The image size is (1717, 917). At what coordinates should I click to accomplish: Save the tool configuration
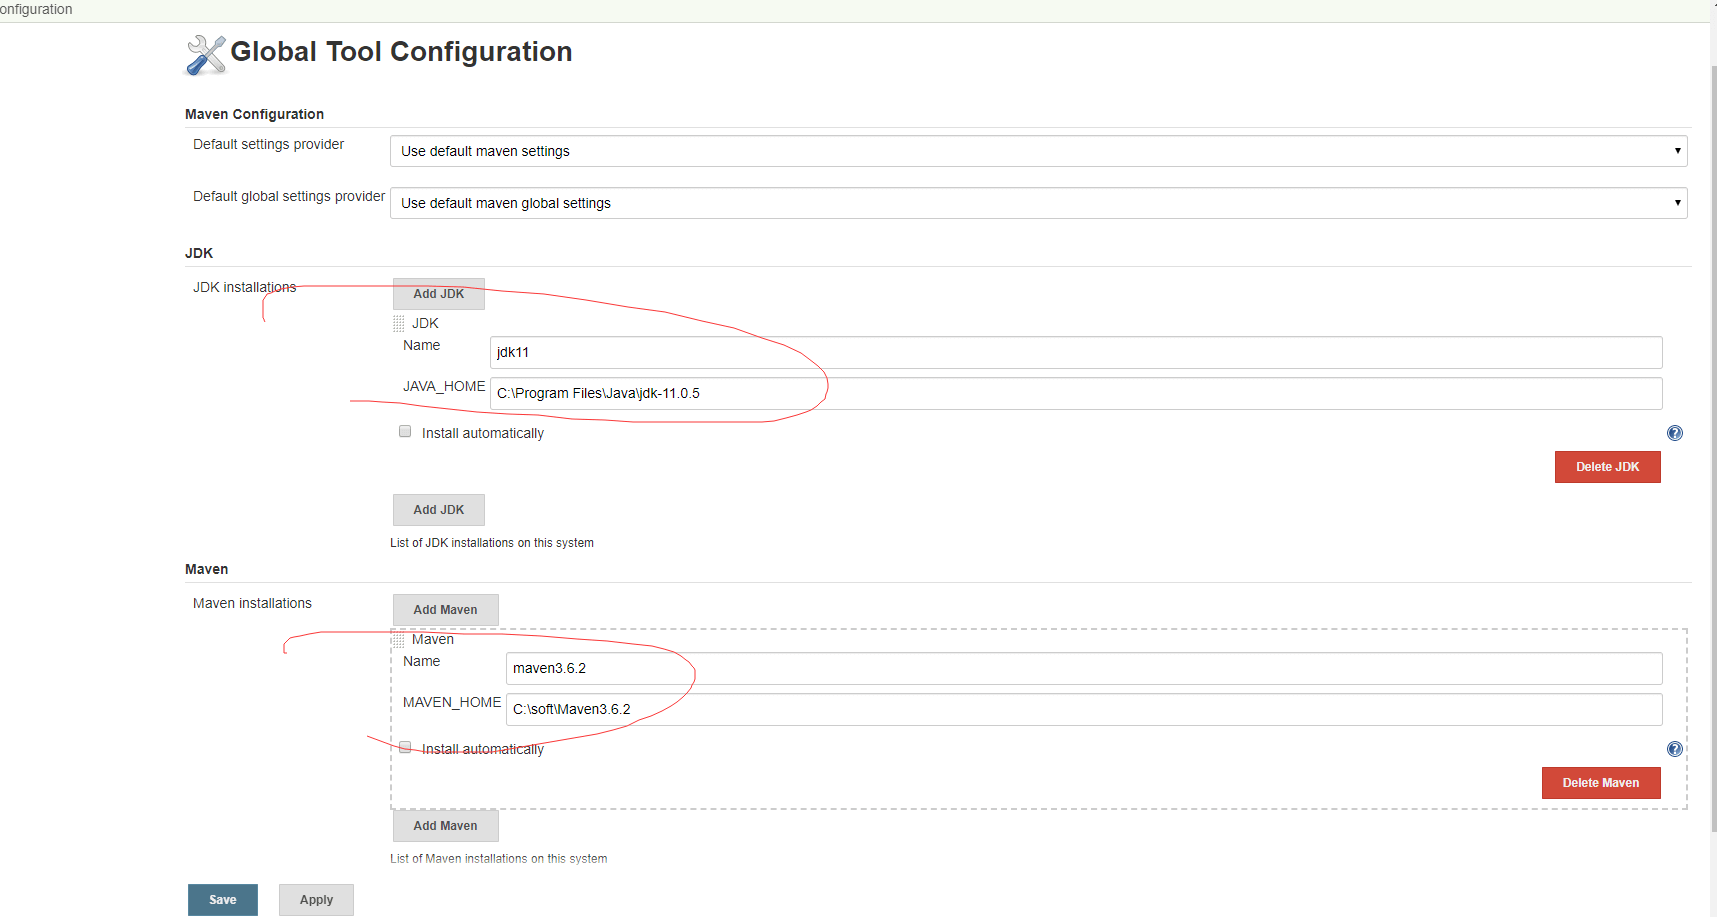(222, 900)
